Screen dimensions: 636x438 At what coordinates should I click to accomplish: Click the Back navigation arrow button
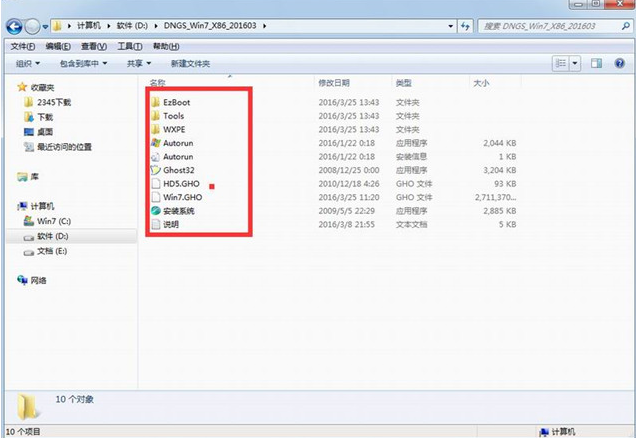pyautogui.click(x=14, y=27)
